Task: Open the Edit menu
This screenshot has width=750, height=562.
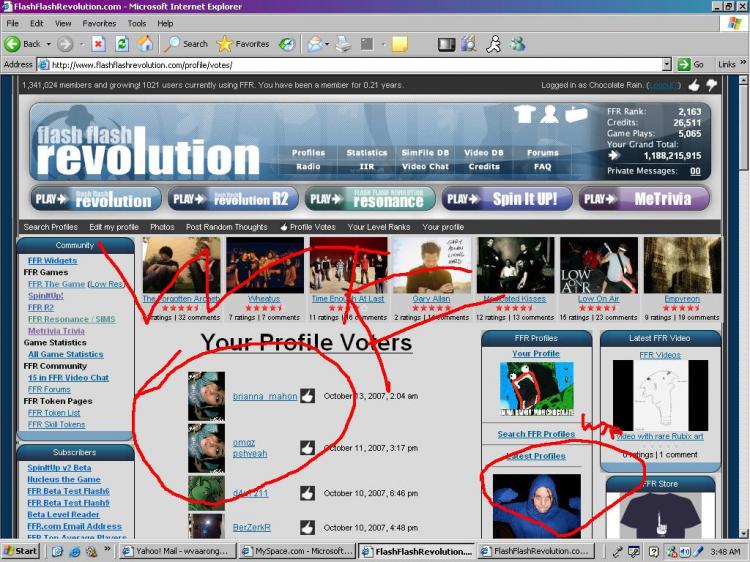Action: click(36, 23)
